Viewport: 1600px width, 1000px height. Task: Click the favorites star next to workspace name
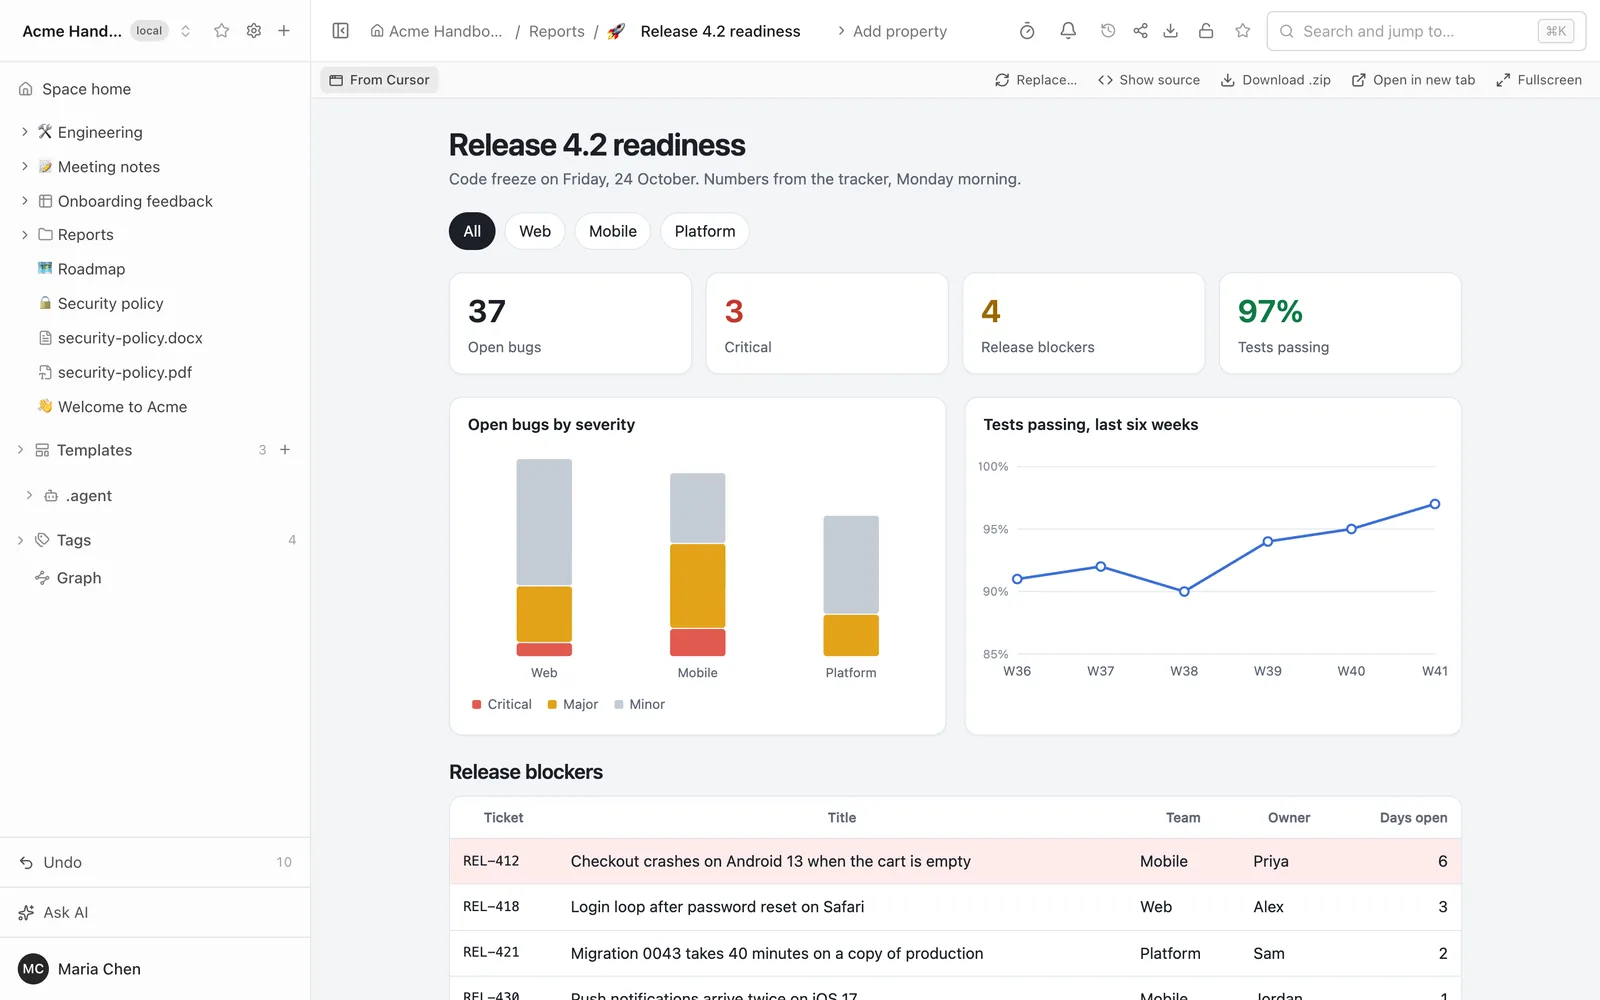(x=222, y=31)
